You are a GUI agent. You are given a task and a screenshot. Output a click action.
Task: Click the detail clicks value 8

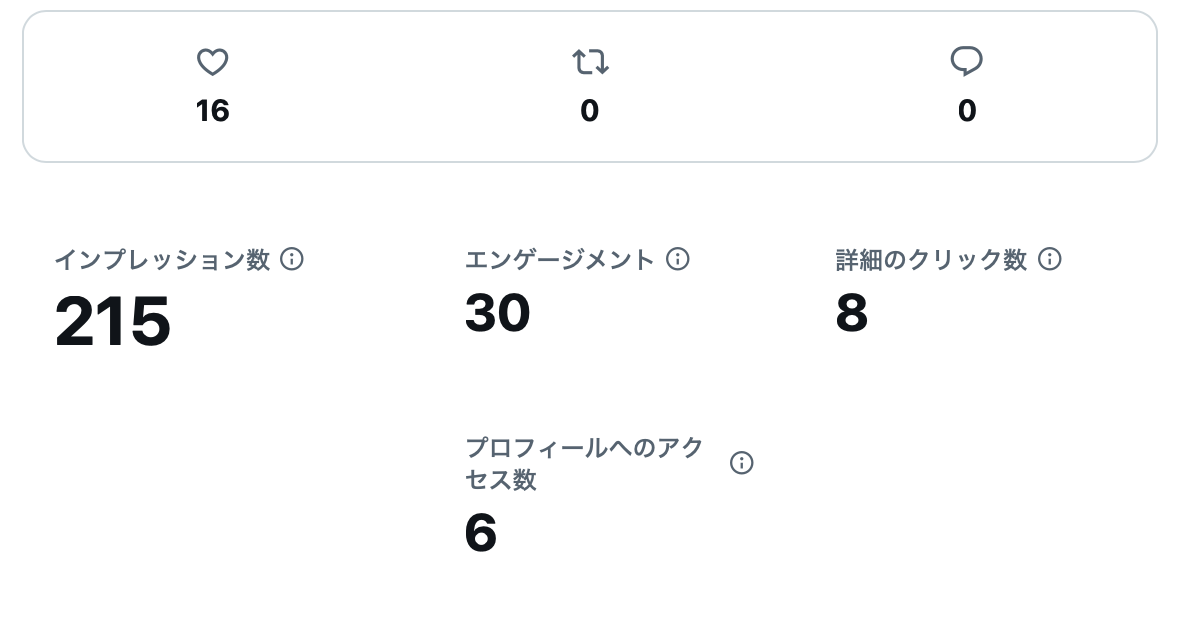pos(851,313)
